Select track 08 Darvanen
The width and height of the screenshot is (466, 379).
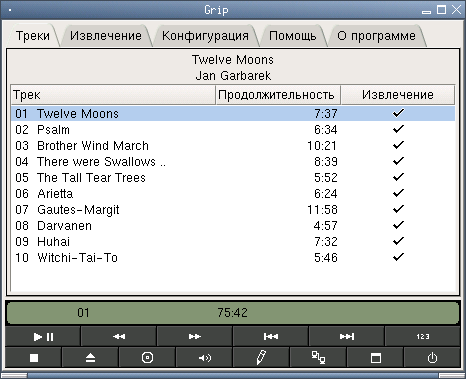coord(233,225)
